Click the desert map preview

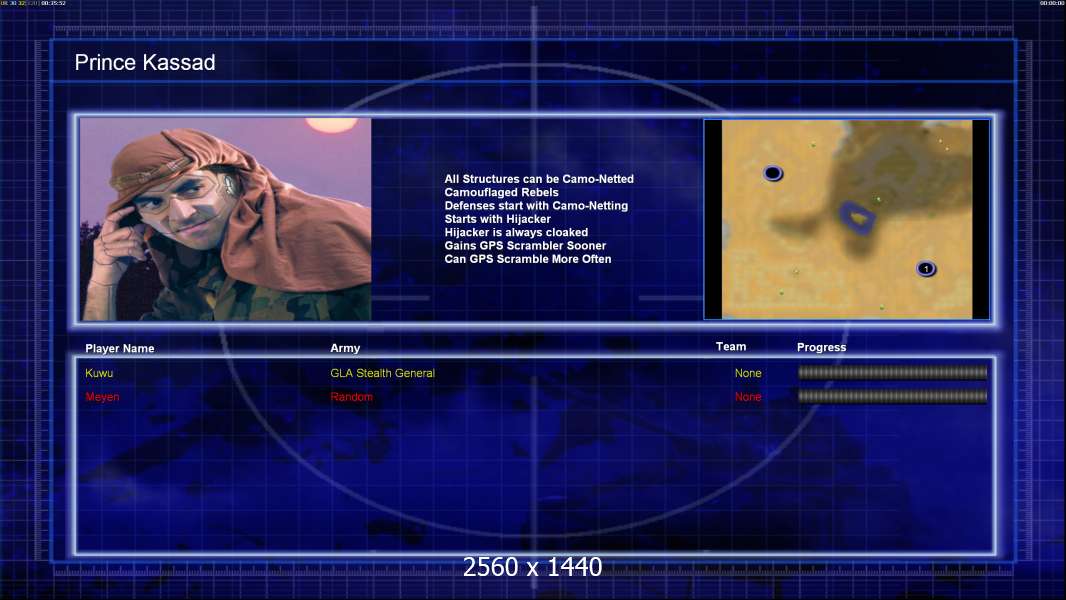846,219
